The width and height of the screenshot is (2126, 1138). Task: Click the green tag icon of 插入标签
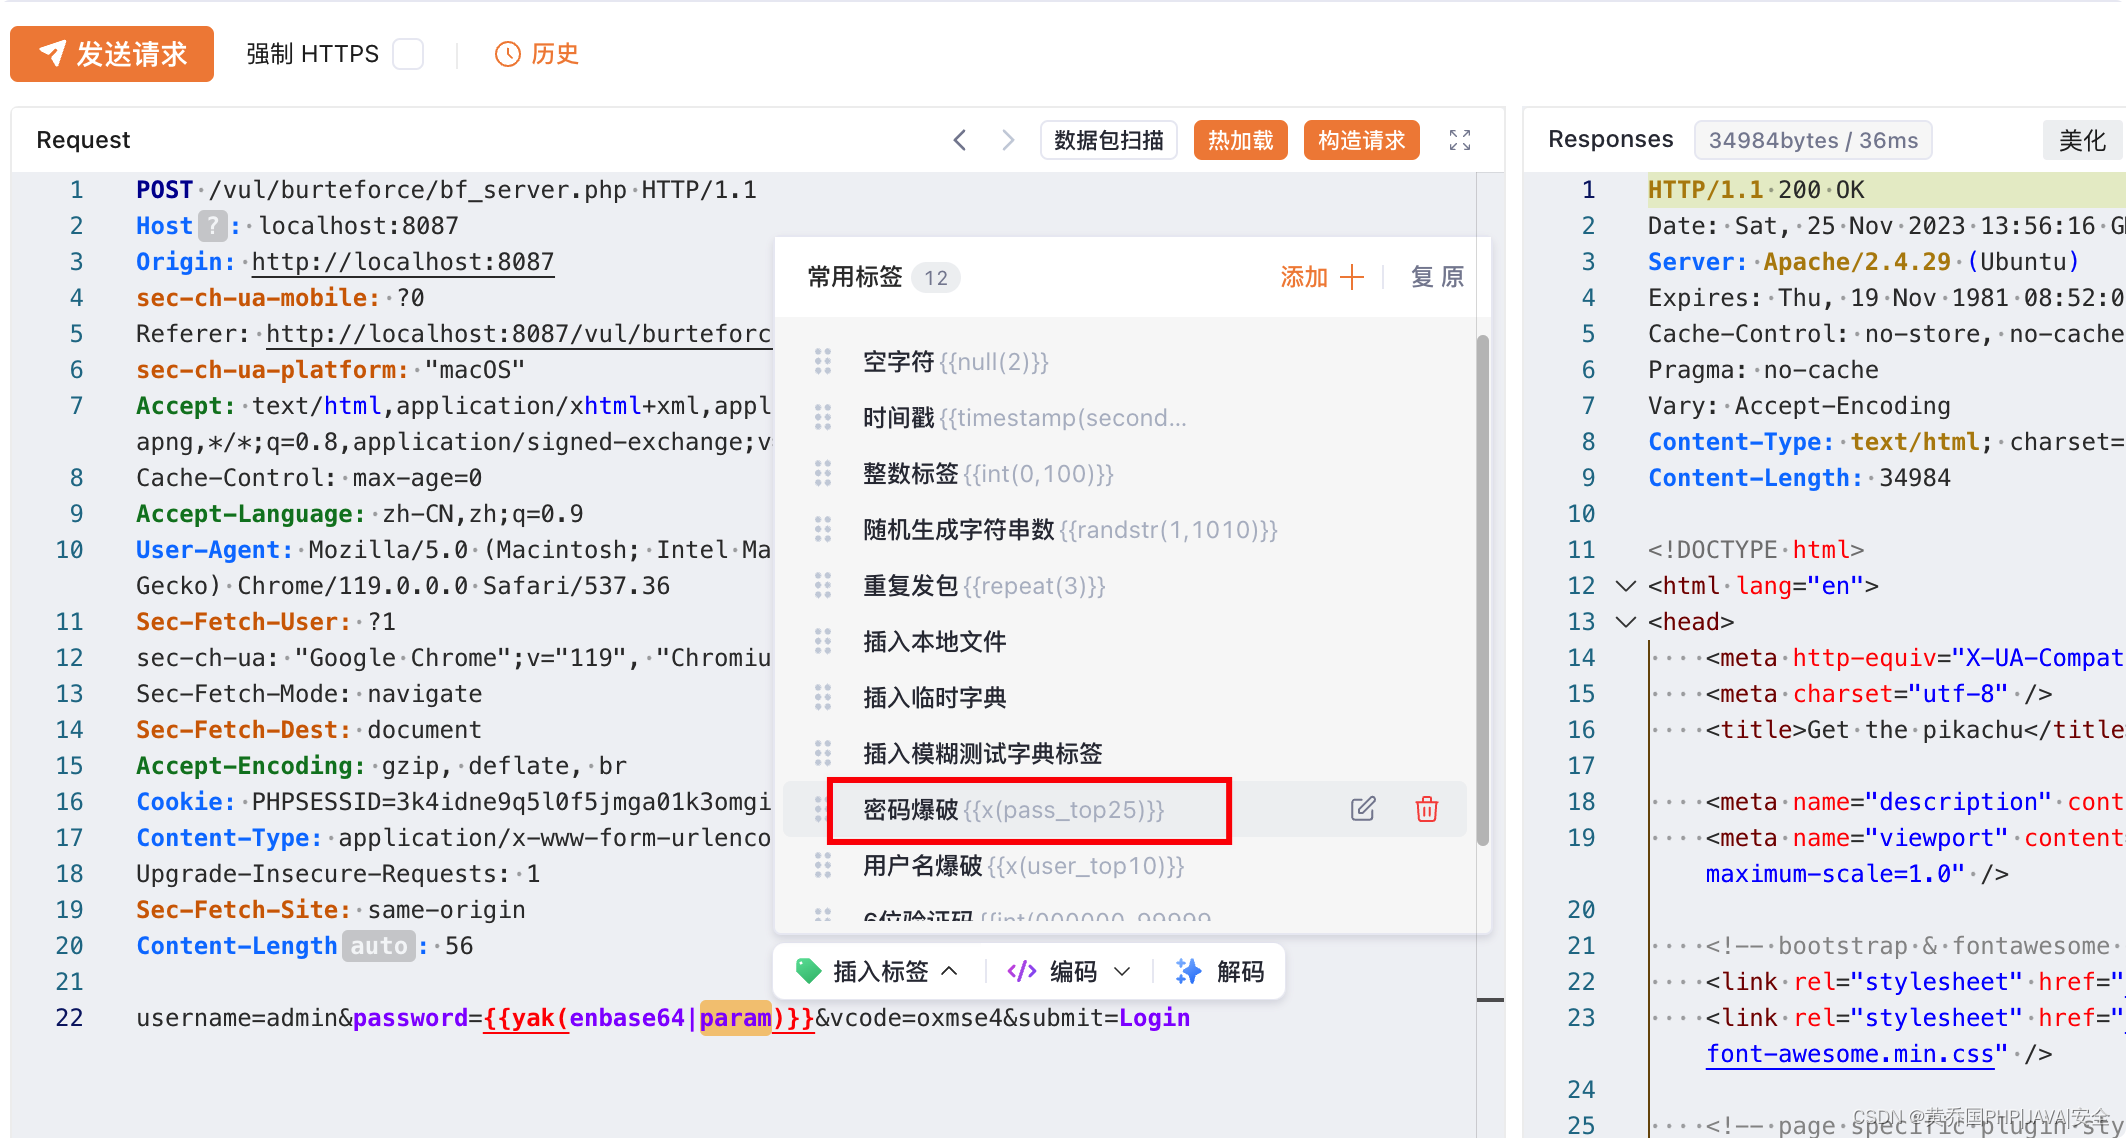coord(808,971)
